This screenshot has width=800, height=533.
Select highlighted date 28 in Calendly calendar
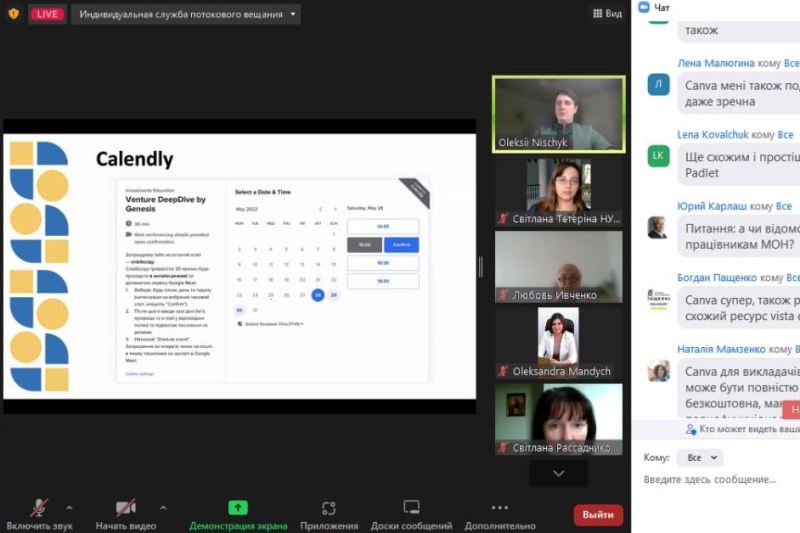point(318,295)
